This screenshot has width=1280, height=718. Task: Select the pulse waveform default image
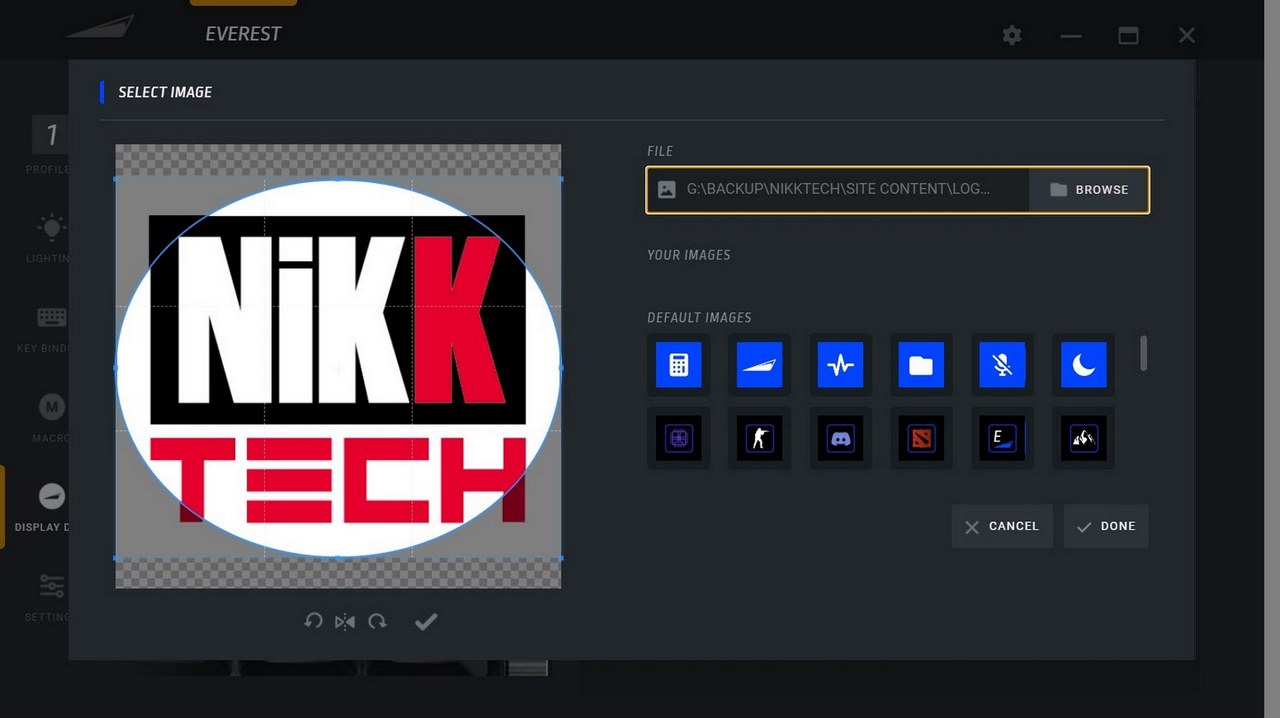tap(841, 365)
